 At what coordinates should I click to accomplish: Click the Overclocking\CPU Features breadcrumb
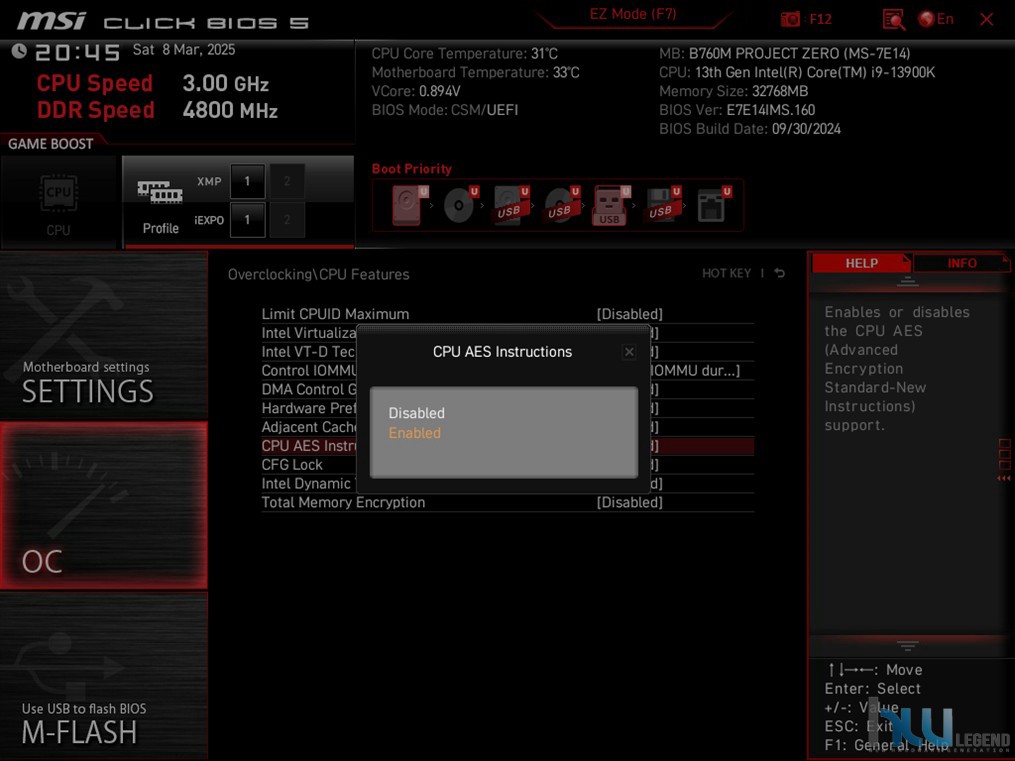coord(318,274)
